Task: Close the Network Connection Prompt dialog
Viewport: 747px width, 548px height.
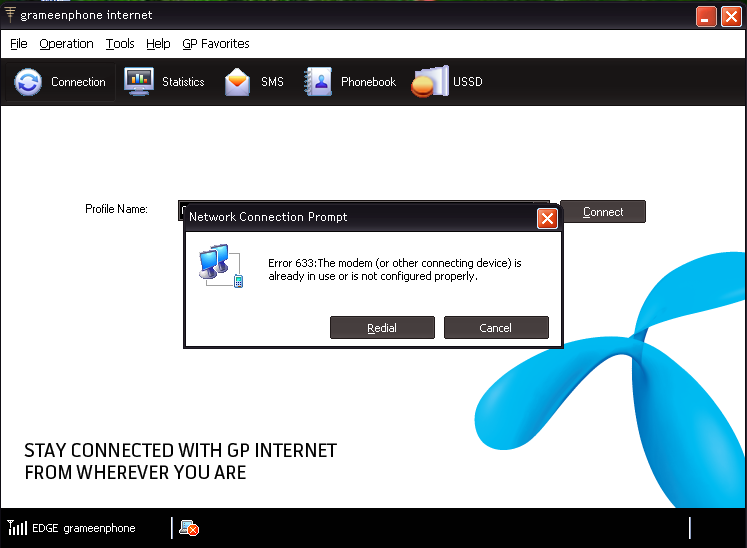Action: click(x=547, y=219)
